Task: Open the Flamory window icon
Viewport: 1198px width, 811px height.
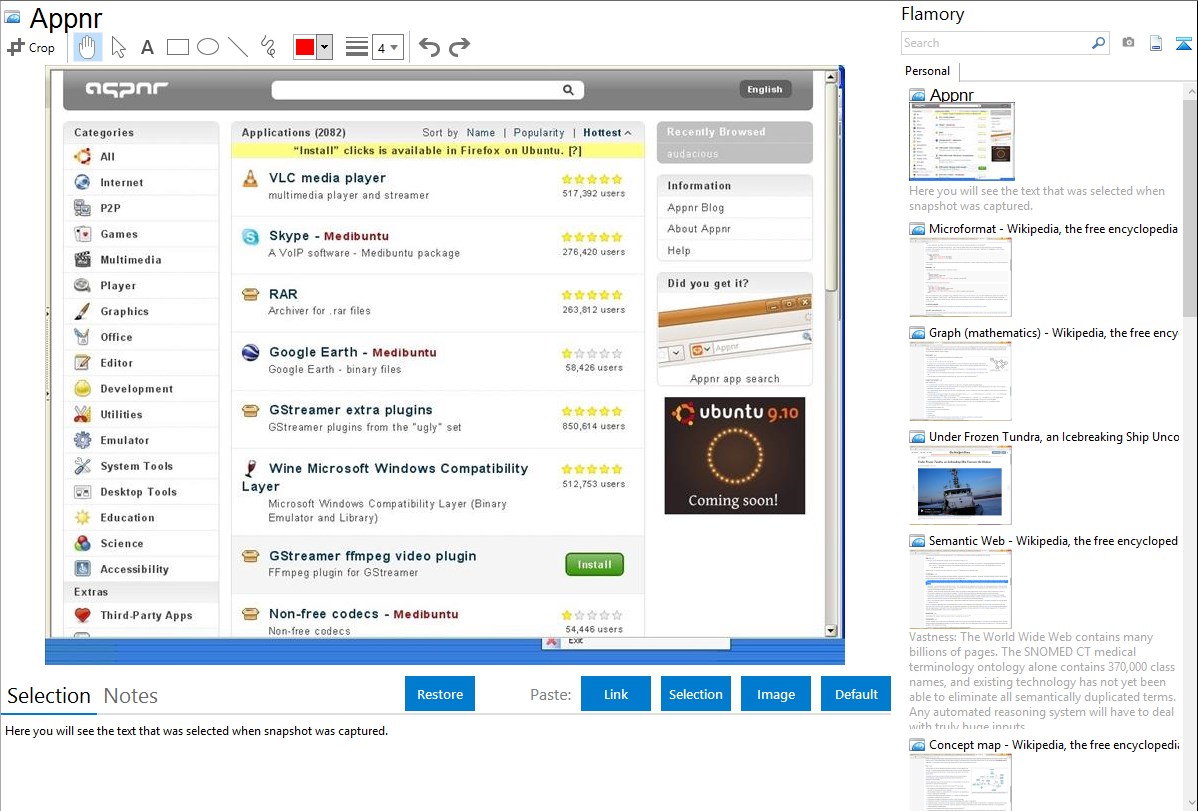Action: click(12, 16)
